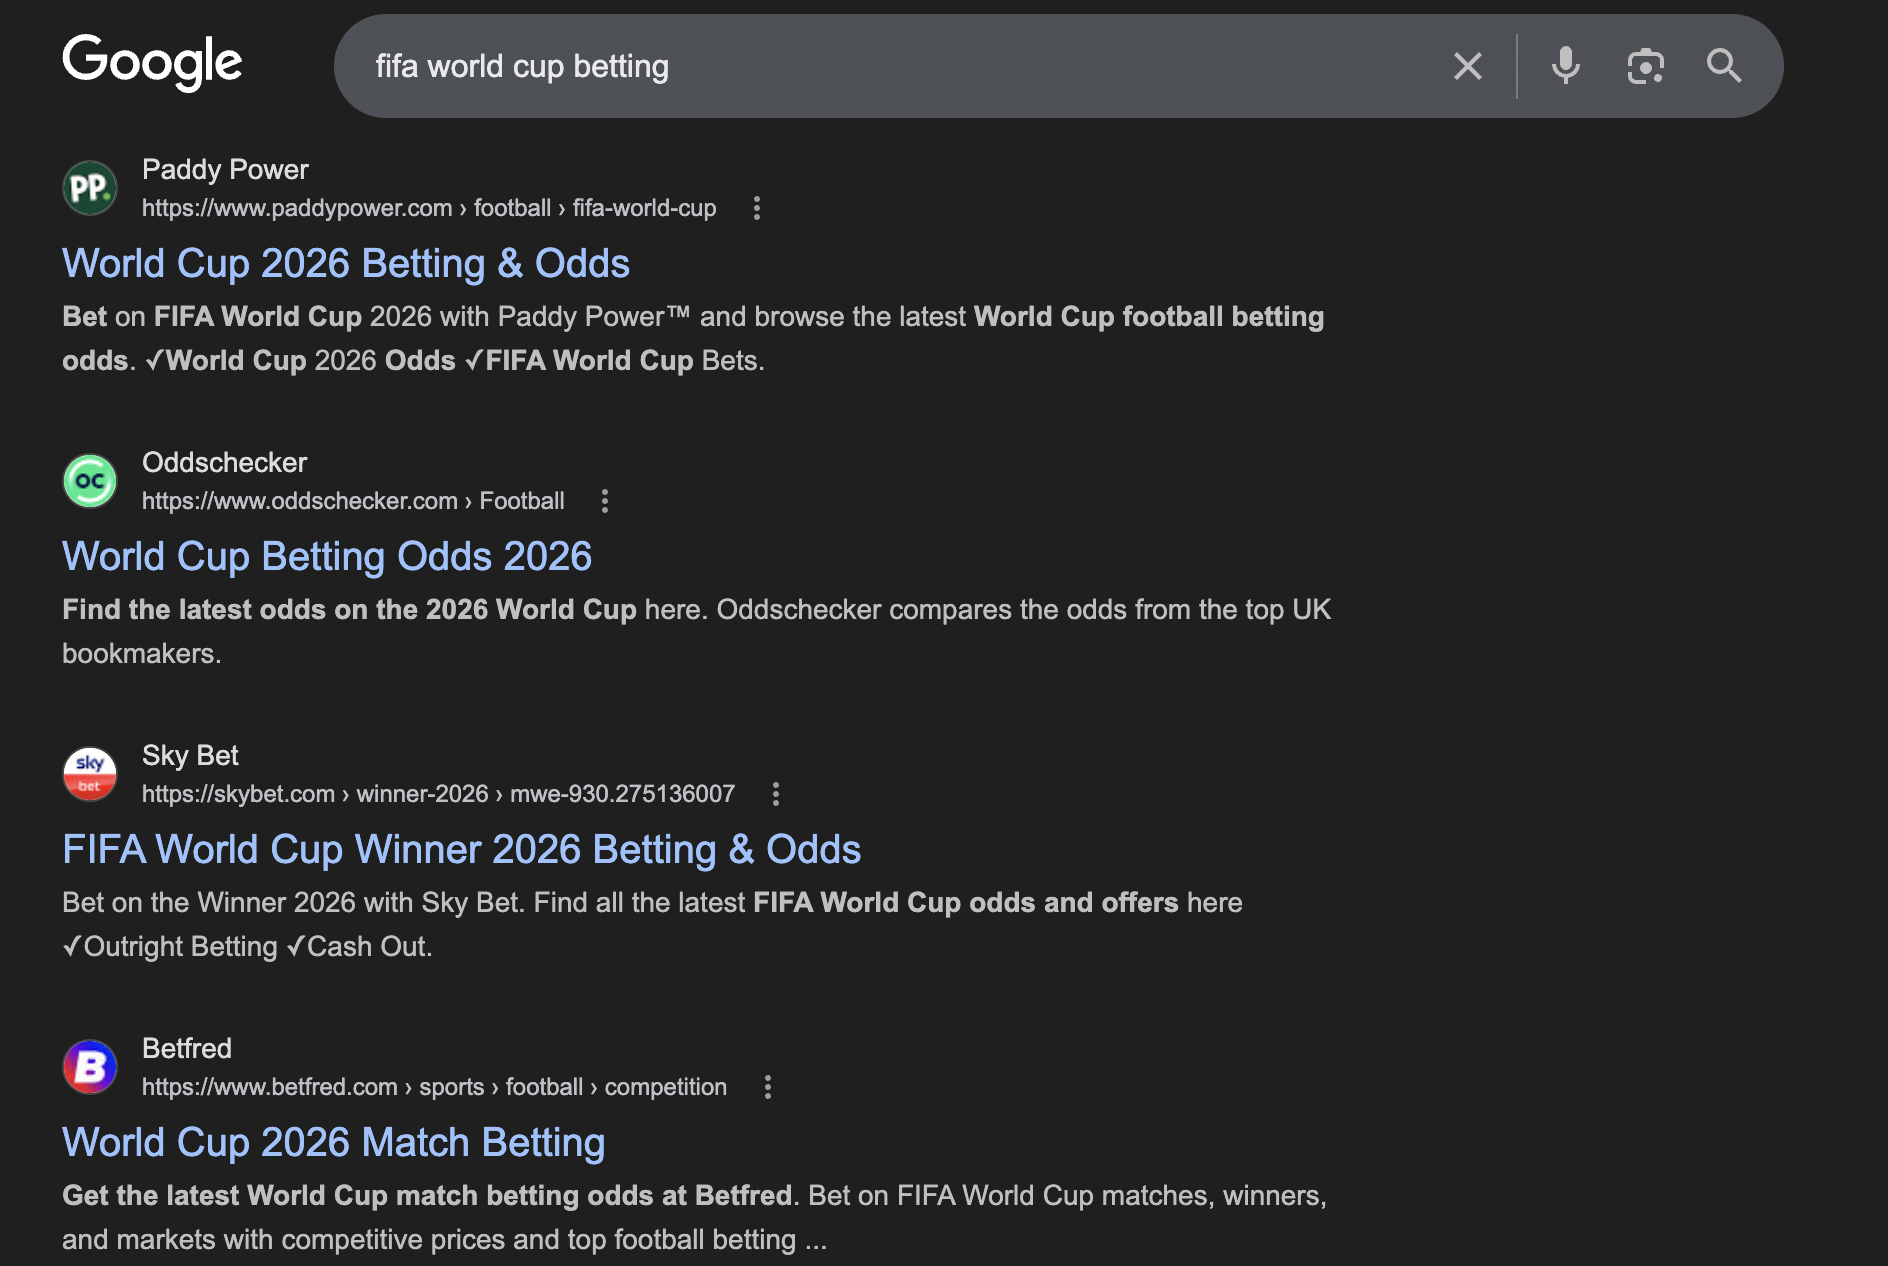Click the Paddy Power favicon
Viewport: 1888px width, 1266px height.
click(90, 188)
